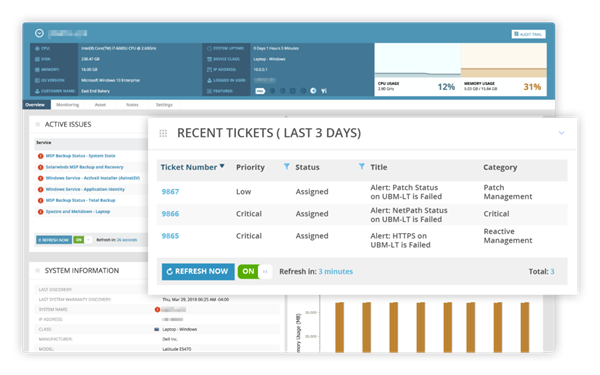Click the Patch Management category cell
The height and width of the screenshot is (375, 600).
(508, 192)
